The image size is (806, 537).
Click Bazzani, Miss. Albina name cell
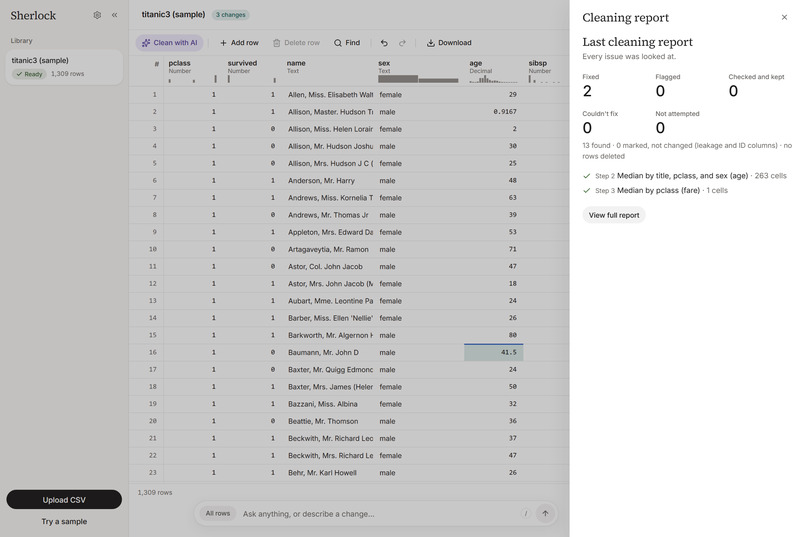(328, 404)
